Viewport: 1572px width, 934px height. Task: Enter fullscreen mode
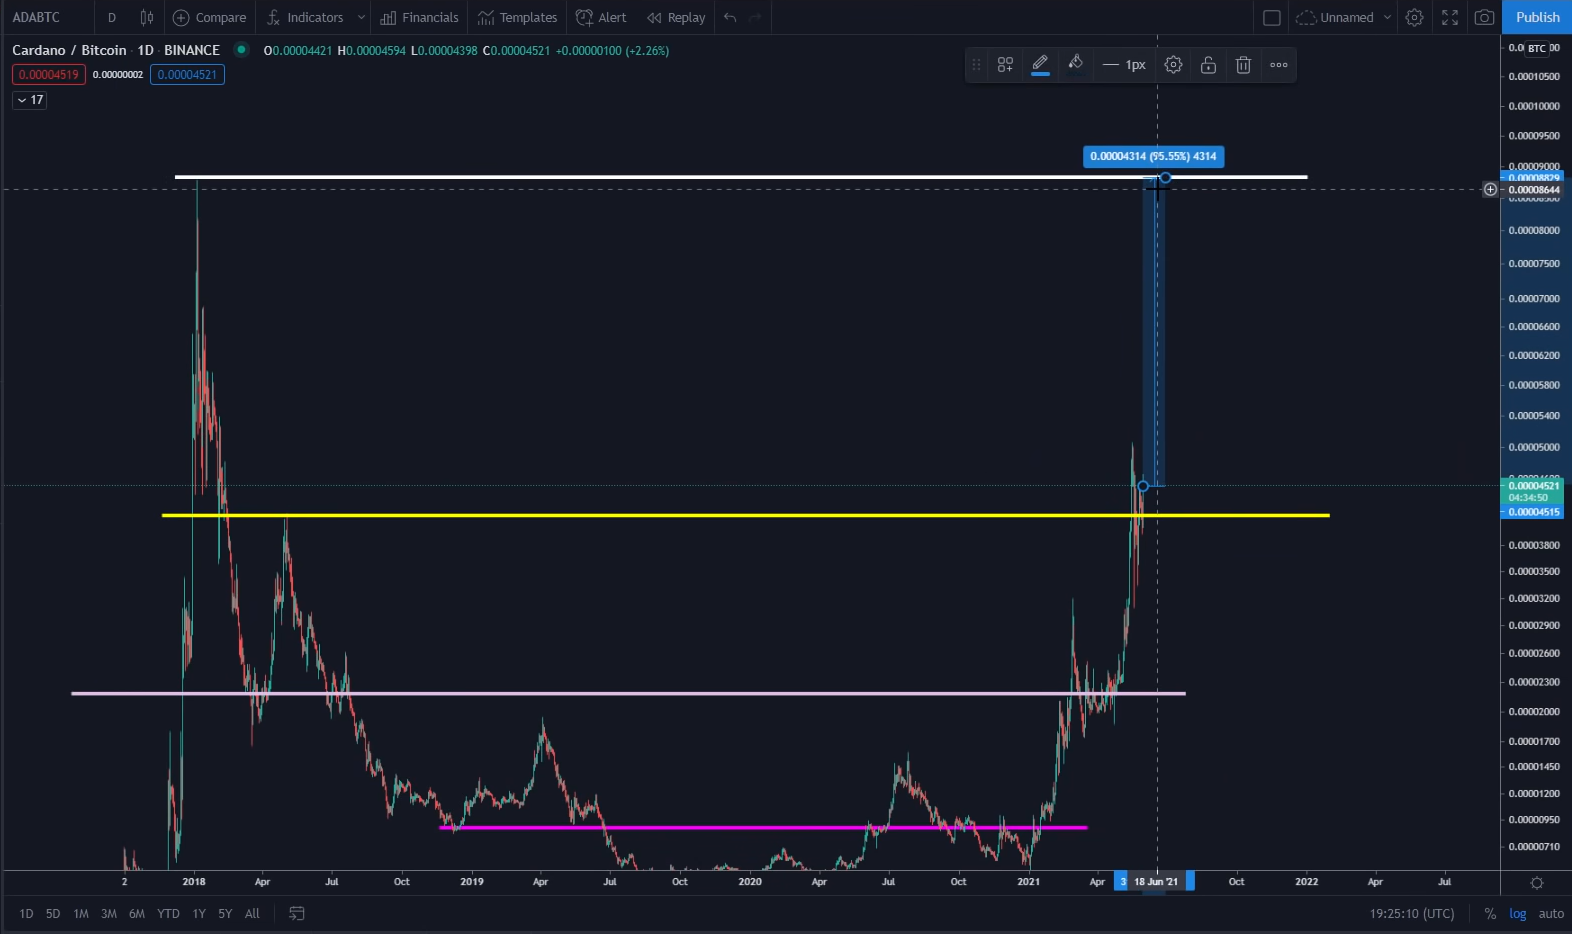pyautogui.click(x=1450, y=17)
